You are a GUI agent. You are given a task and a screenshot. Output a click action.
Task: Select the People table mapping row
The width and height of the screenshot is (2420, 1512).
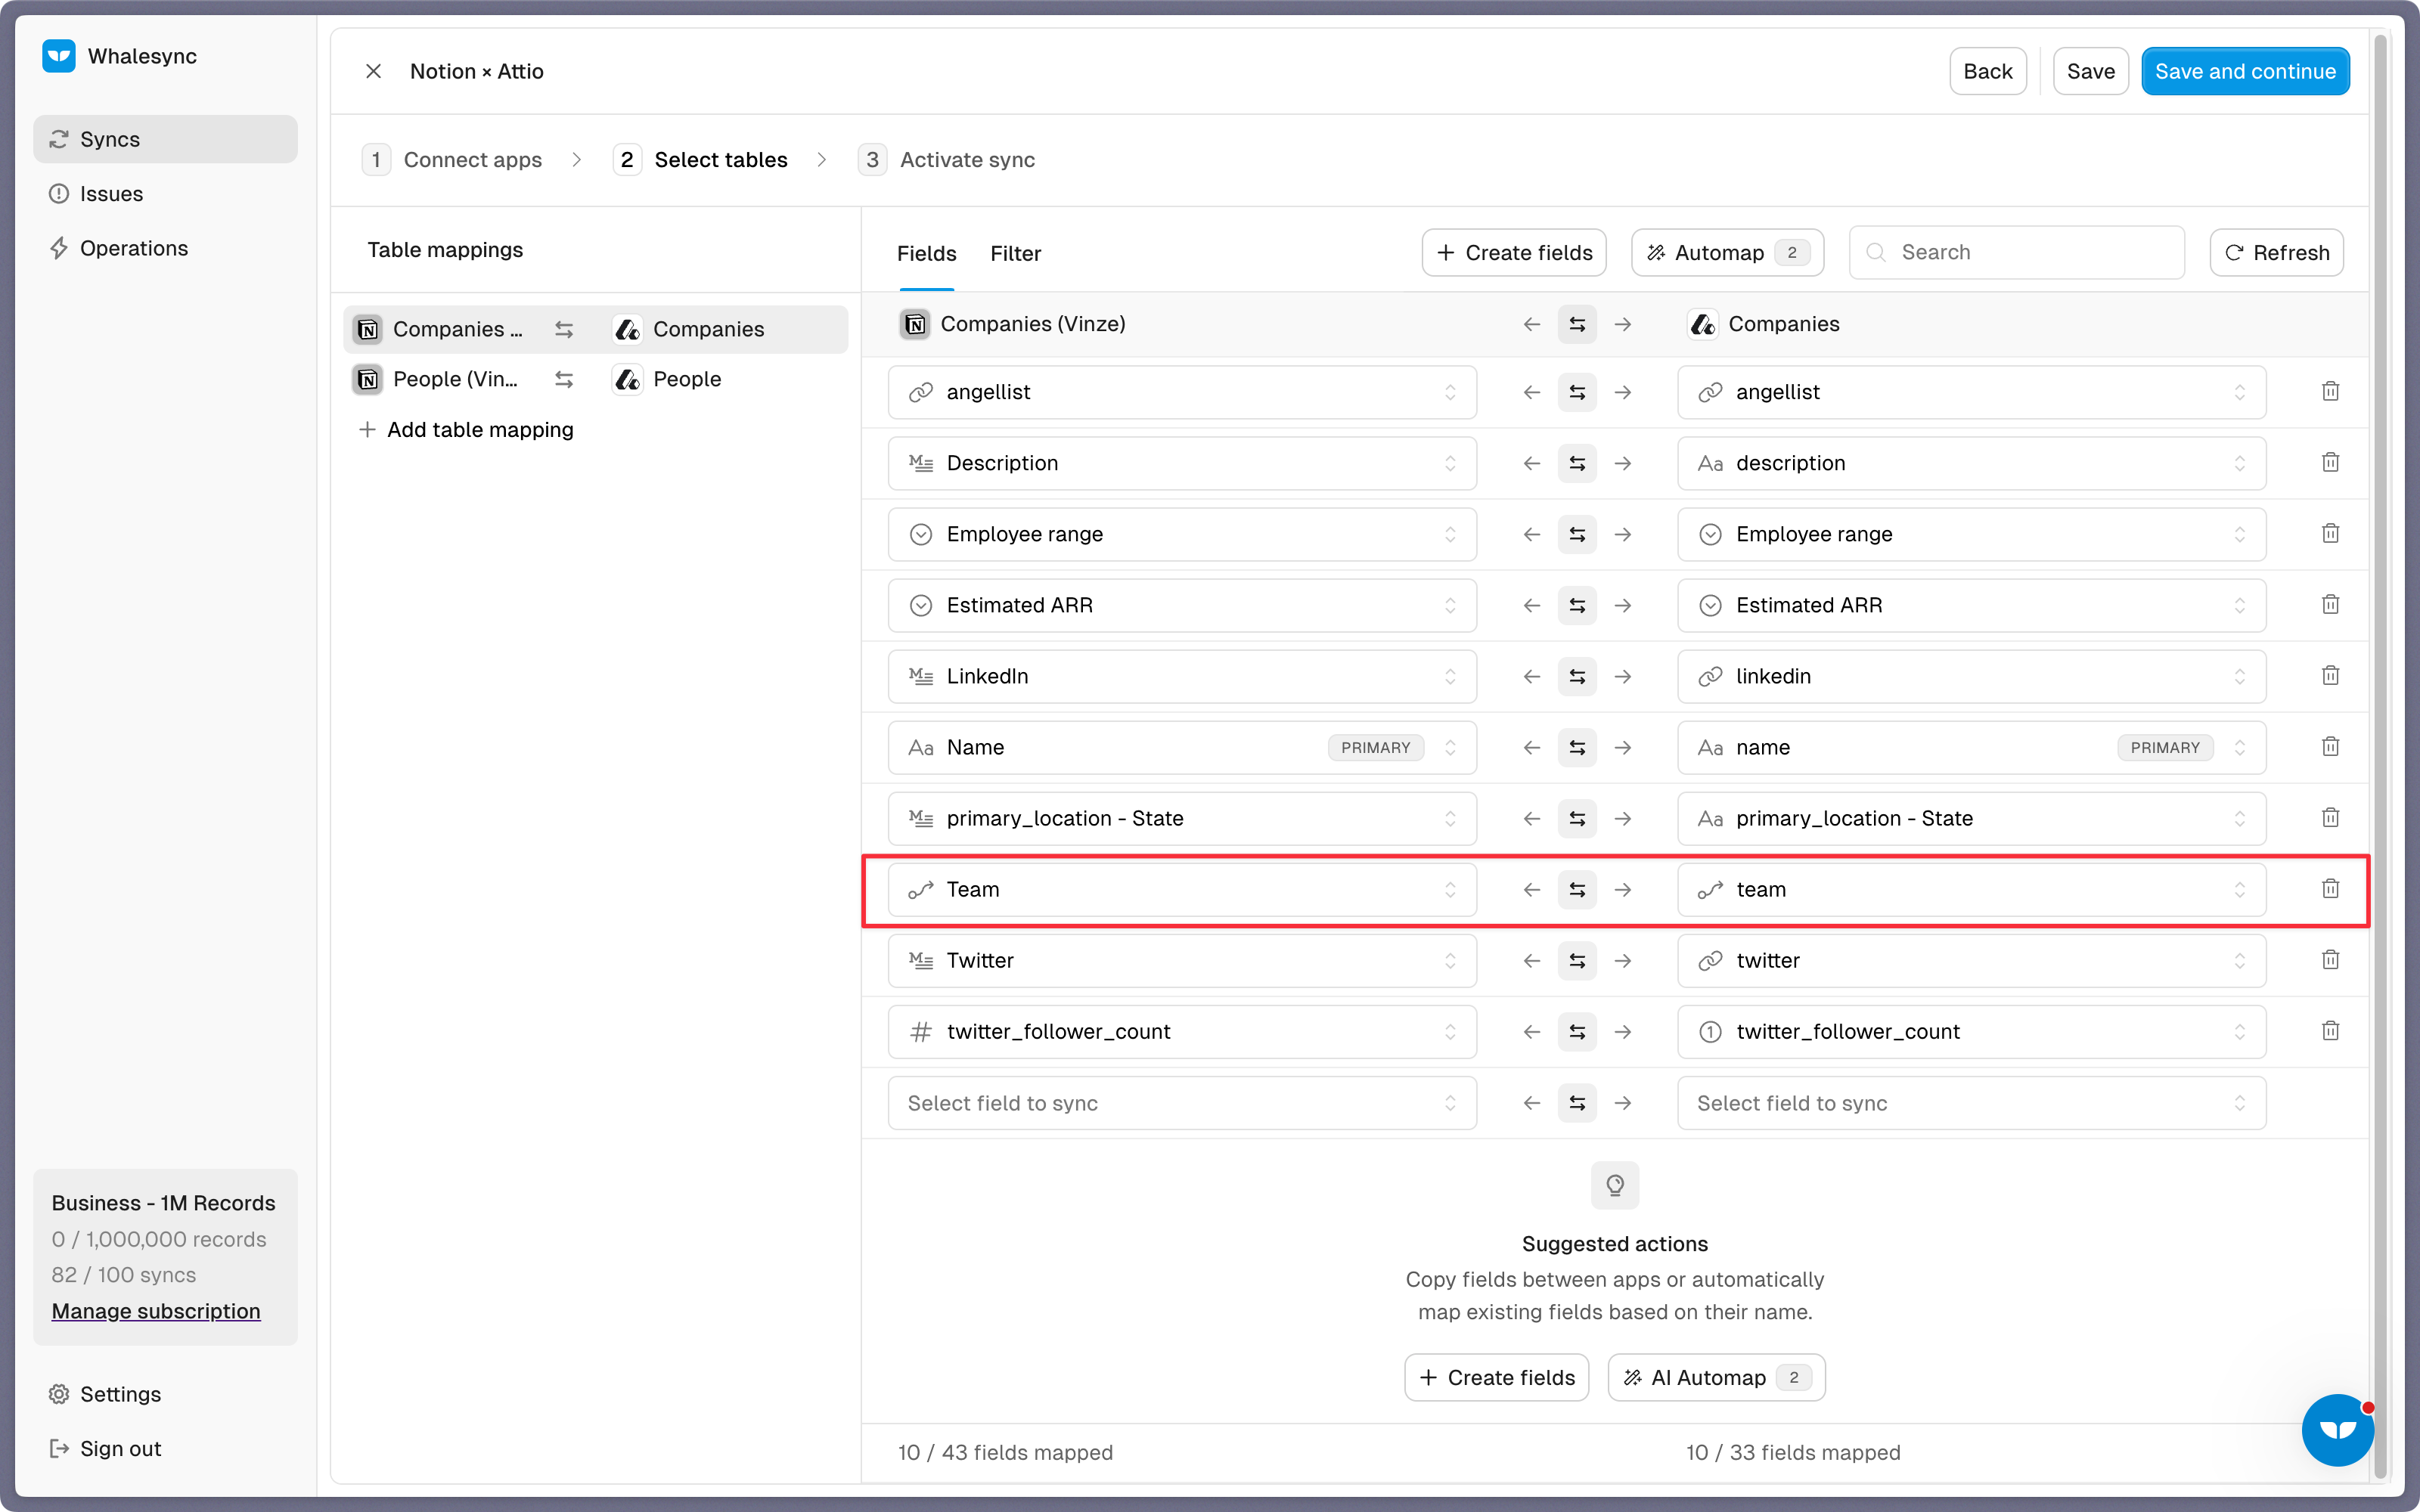pyautogui.click(x=595, y=379)
